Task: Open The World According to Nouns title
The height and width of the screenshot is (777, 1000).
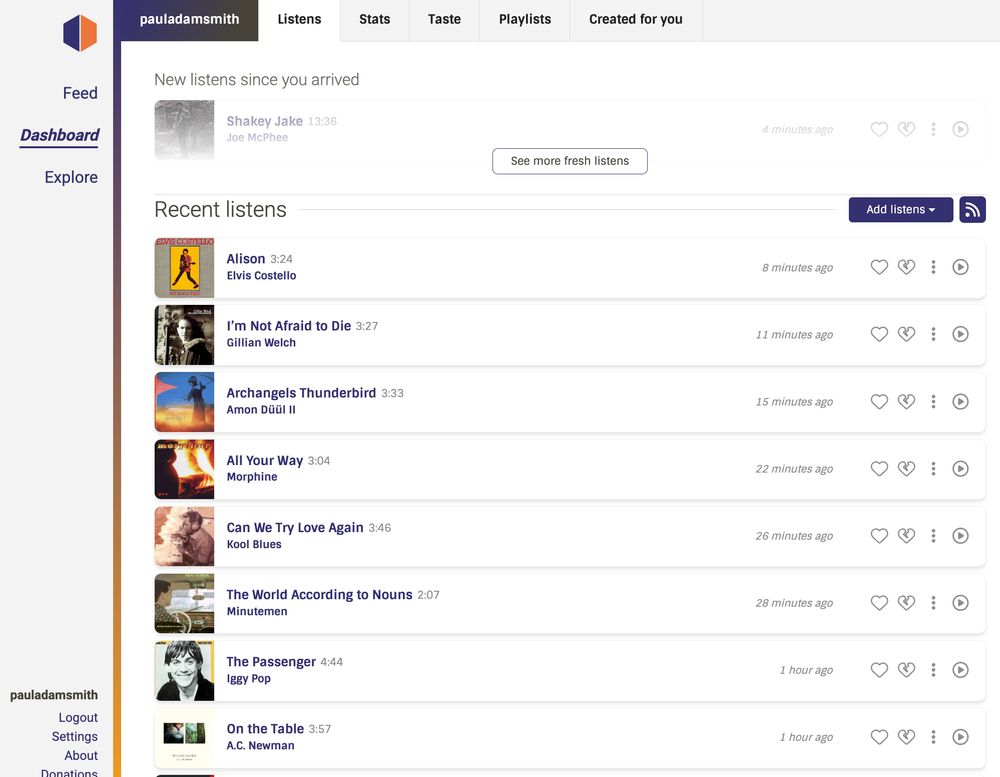Action: click(x=319, y=595)
